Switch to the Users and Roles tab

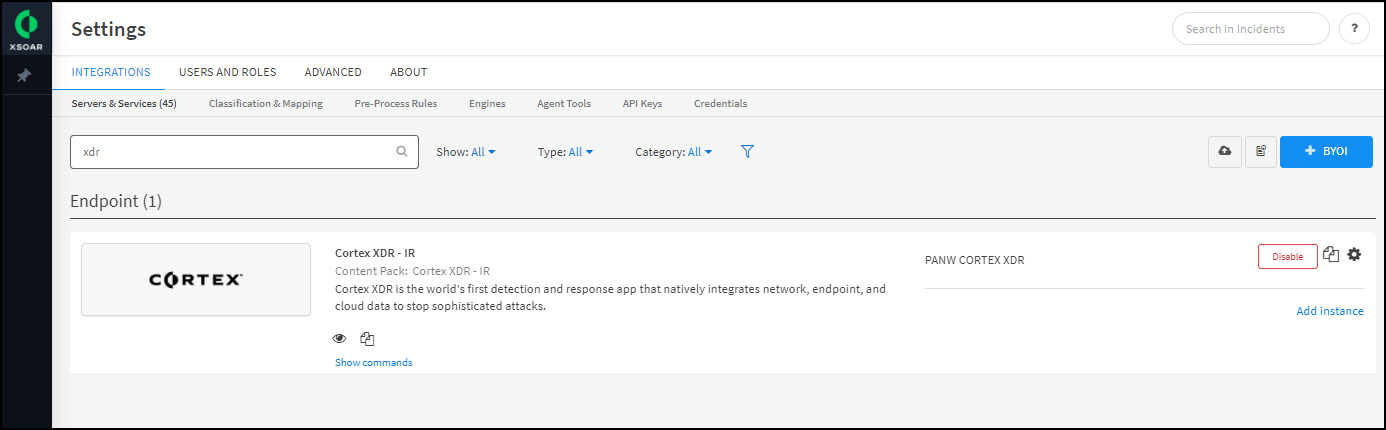227,72
